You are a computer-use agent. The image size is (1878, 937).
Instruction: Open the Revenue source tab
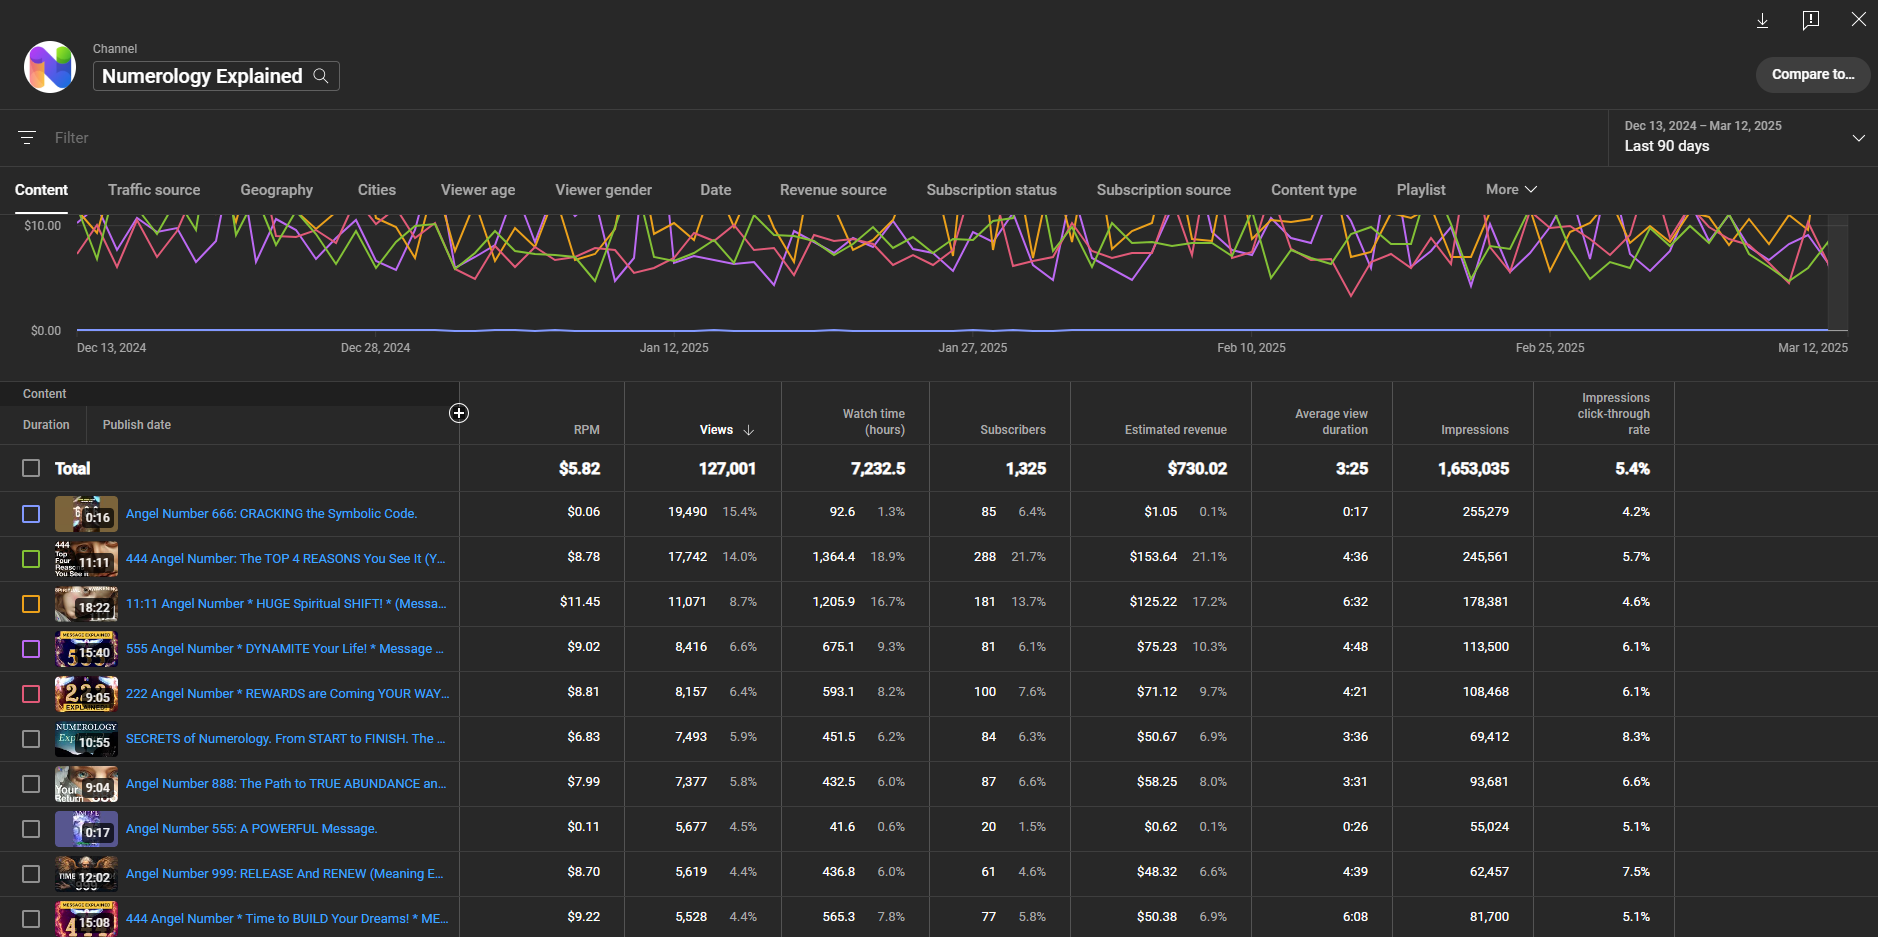pyautogui.click(x=833, y=190)
